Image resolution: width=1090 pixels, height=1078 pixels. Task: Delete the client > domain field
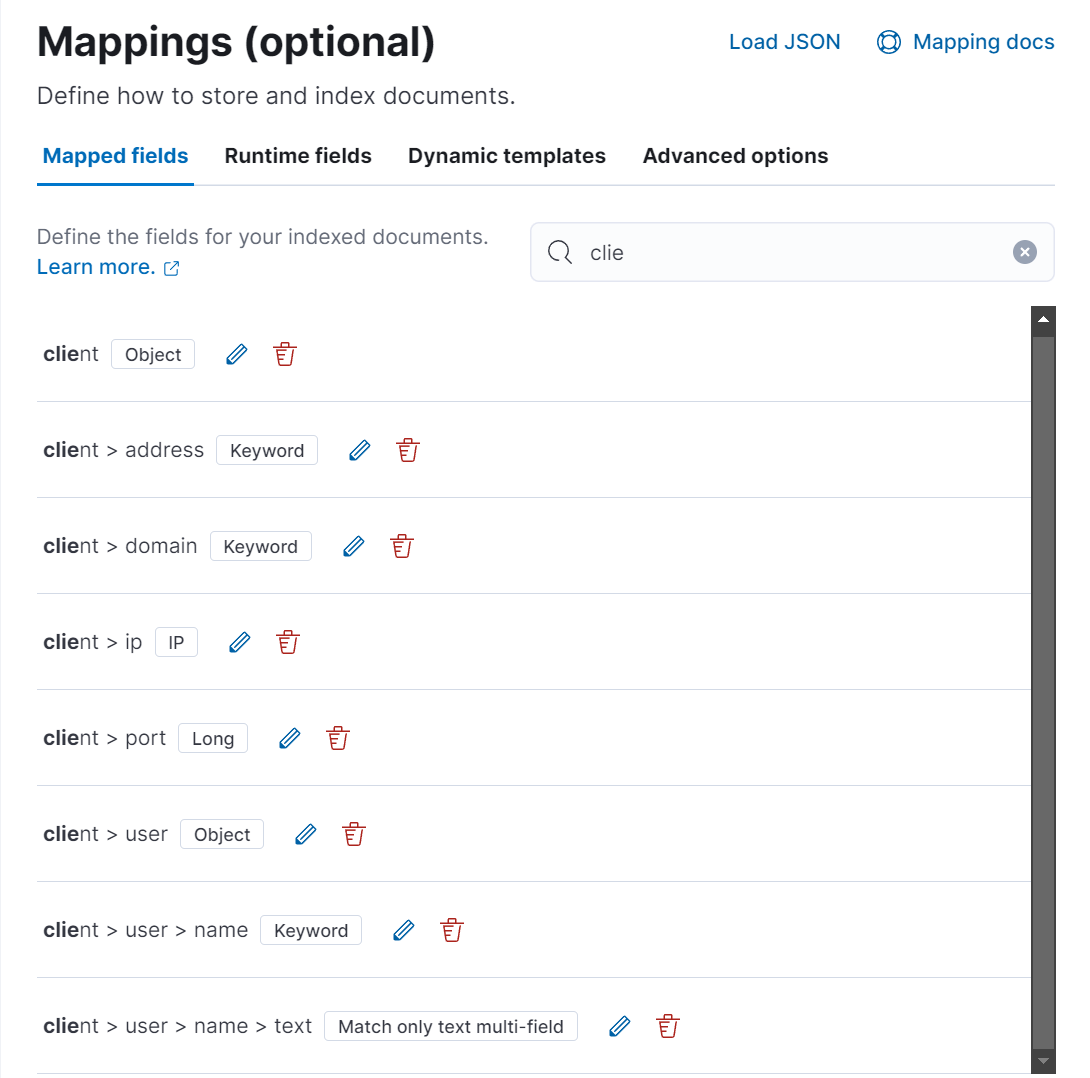pyautogui.click(x=401, y=546)
